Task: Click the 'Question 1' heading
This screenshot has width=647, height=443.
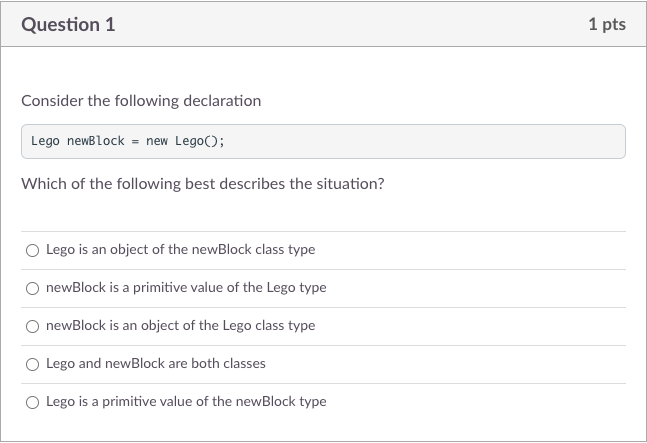Action: pos(68,24)
